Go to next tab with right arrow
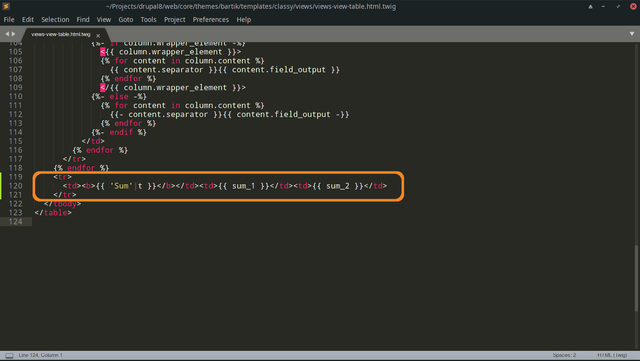The width and height of the screenshot is (640, 361). coord(13,34)
